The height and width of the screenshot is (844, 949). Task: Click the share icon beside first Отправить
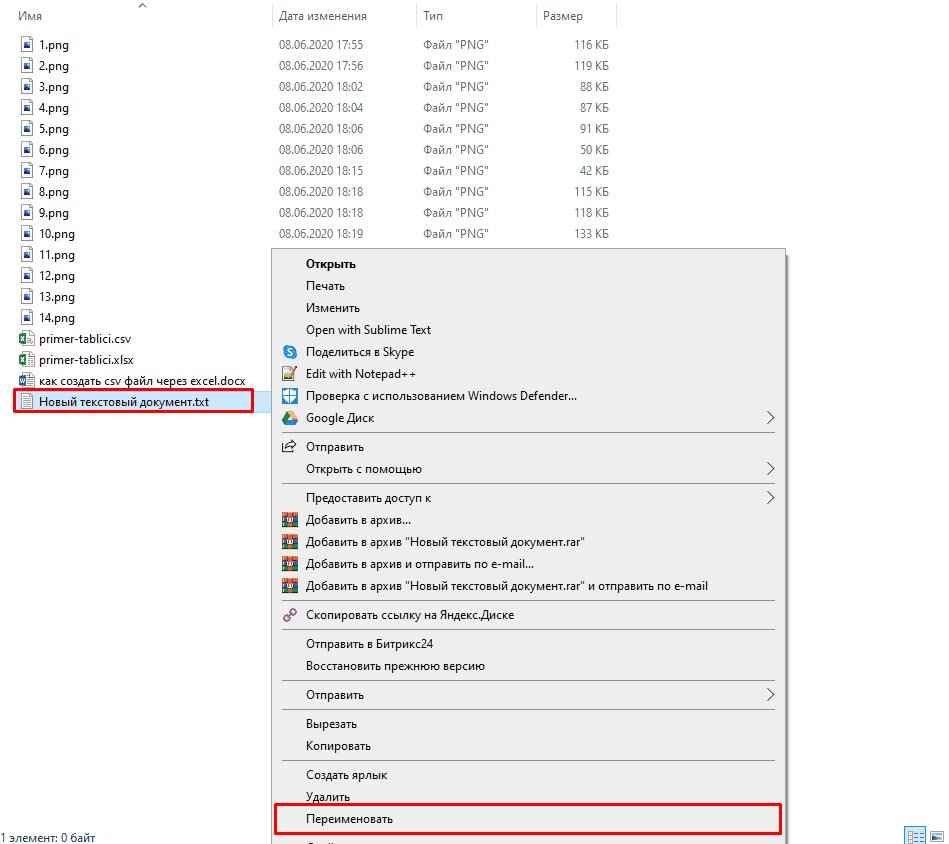tap(290, 447)
